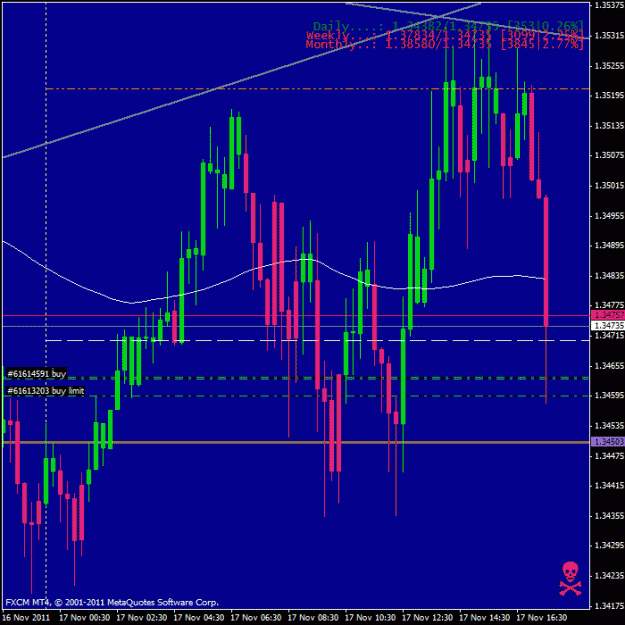The height and width of the screenshot is (625, 625).
Task: Click the 1.34895 price scale value
Action: coord(609,246)
